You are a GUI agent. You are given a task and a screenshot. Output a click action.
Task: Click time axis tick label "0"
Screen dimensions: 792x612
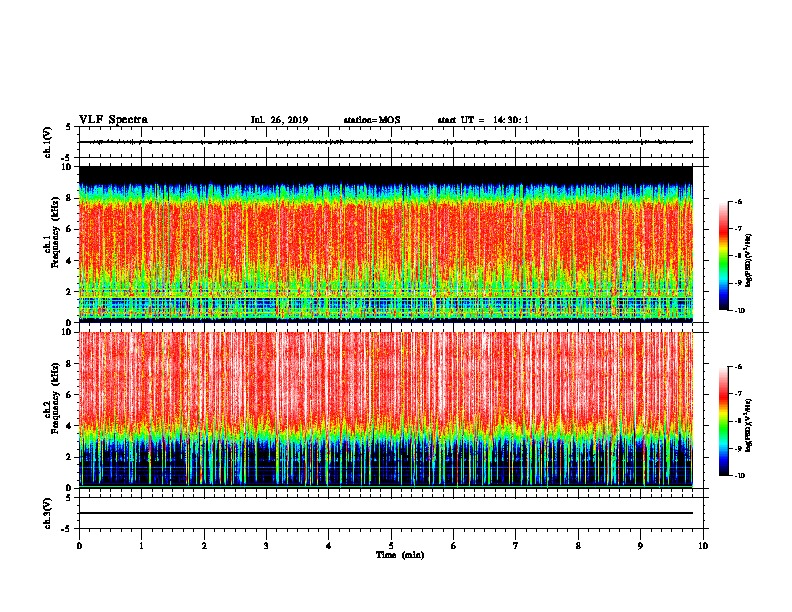pos(79,546)
